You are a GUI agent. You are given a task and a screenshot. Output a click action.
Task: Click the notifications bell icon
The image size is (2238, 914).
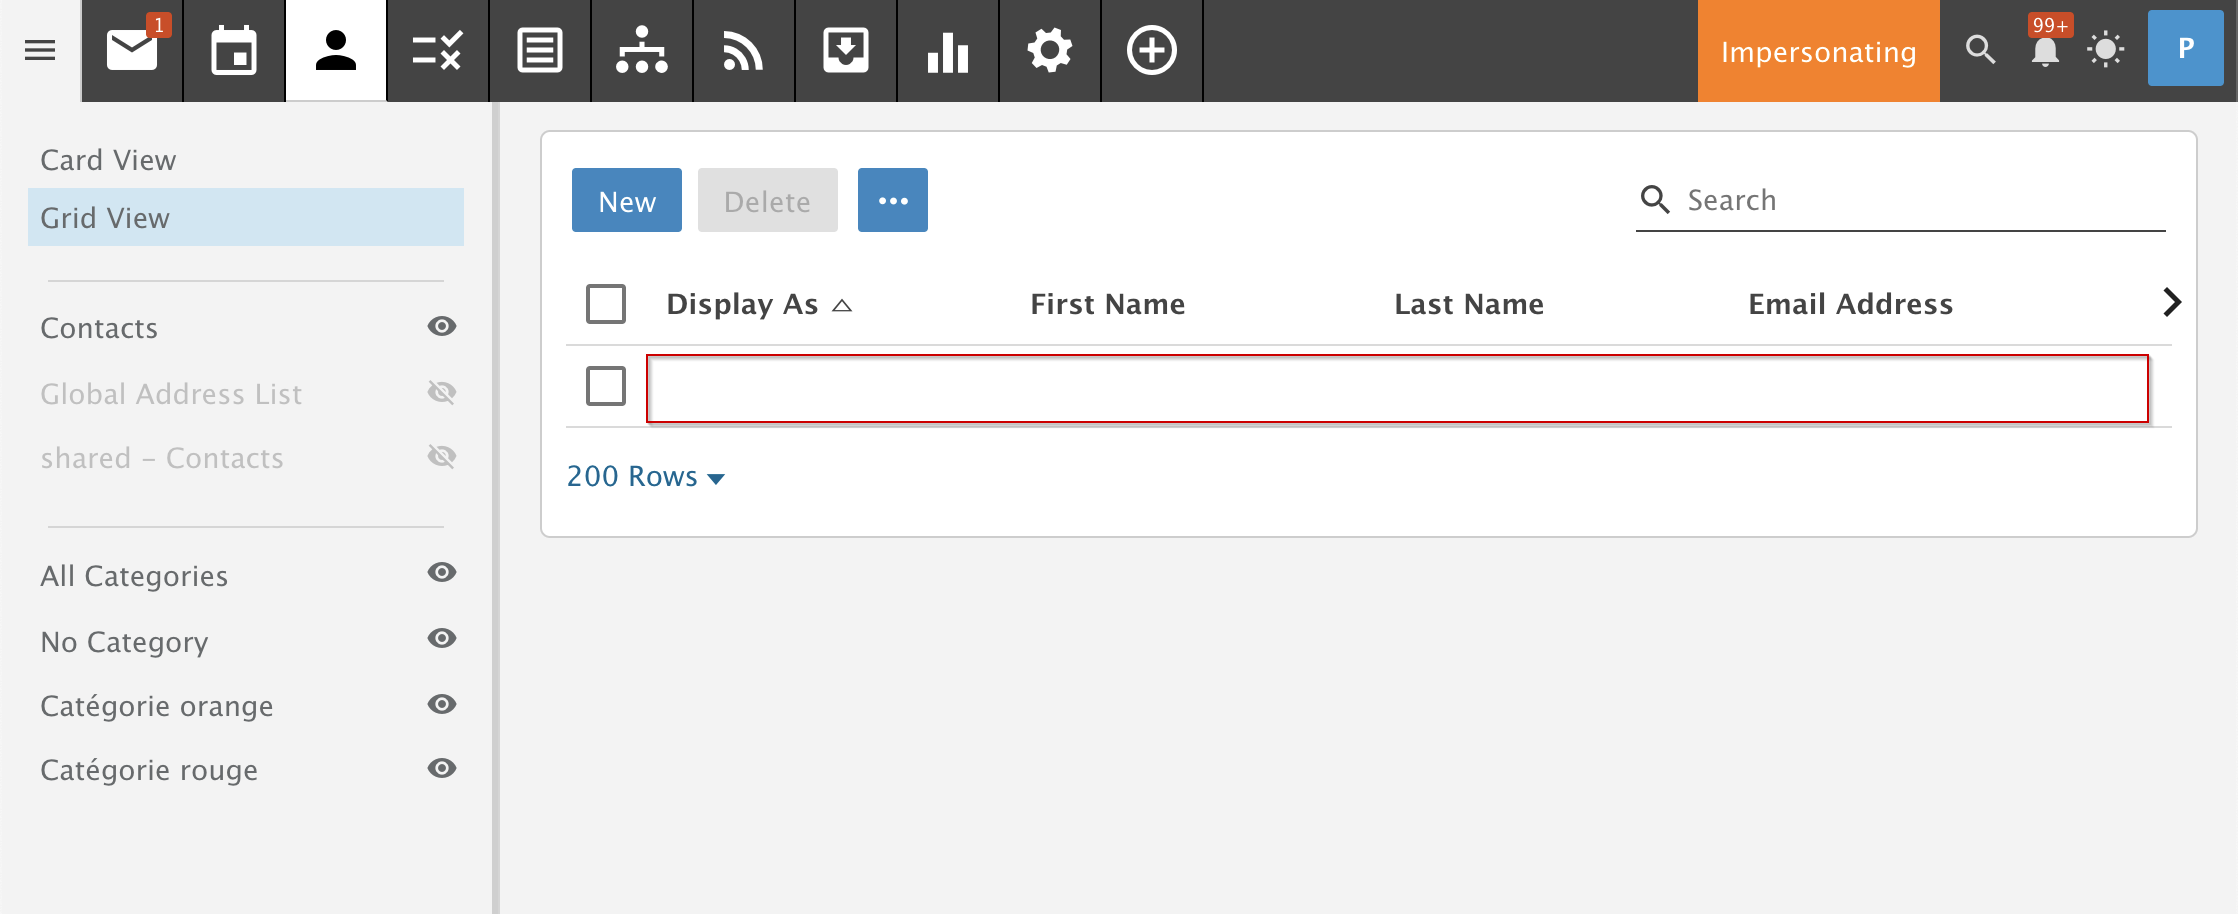click(2045, 50)
